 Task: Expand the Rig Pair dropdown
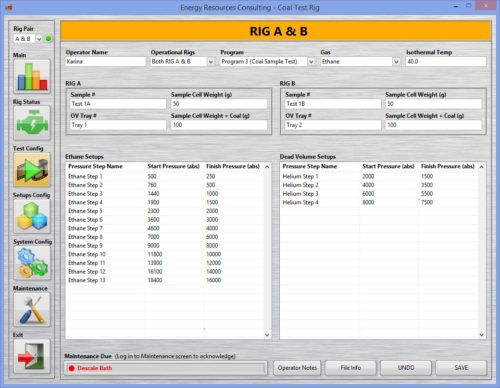pyautogui.click(x=39, y=39)
